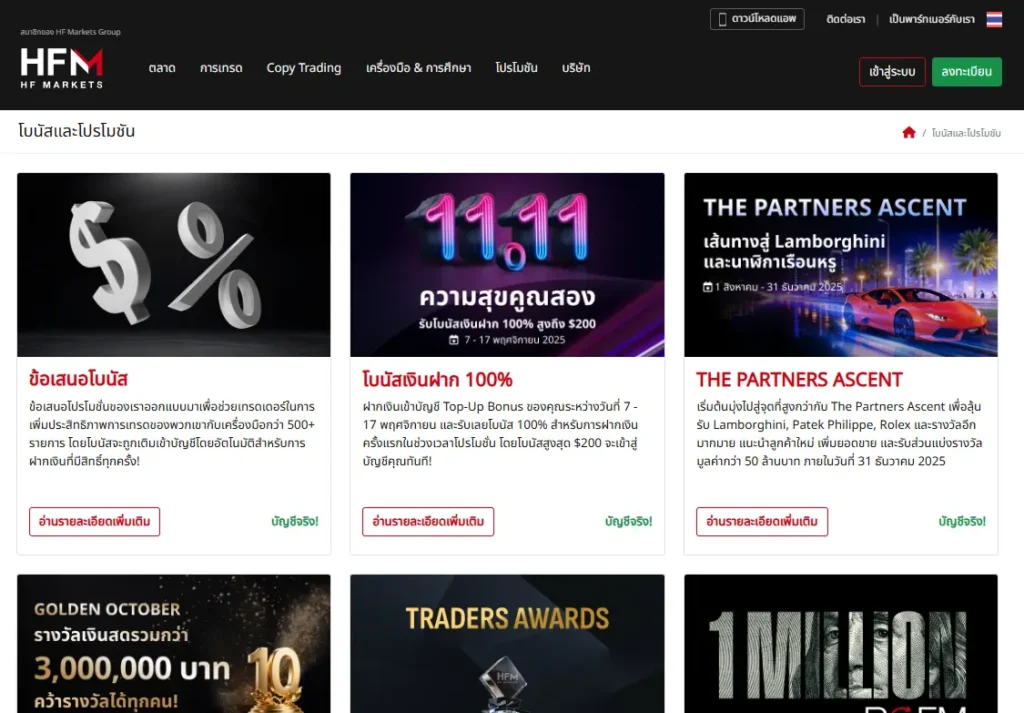Open the เป็นพาร์ทเนอร์กับเรา partner link

(x=931, y=20)
